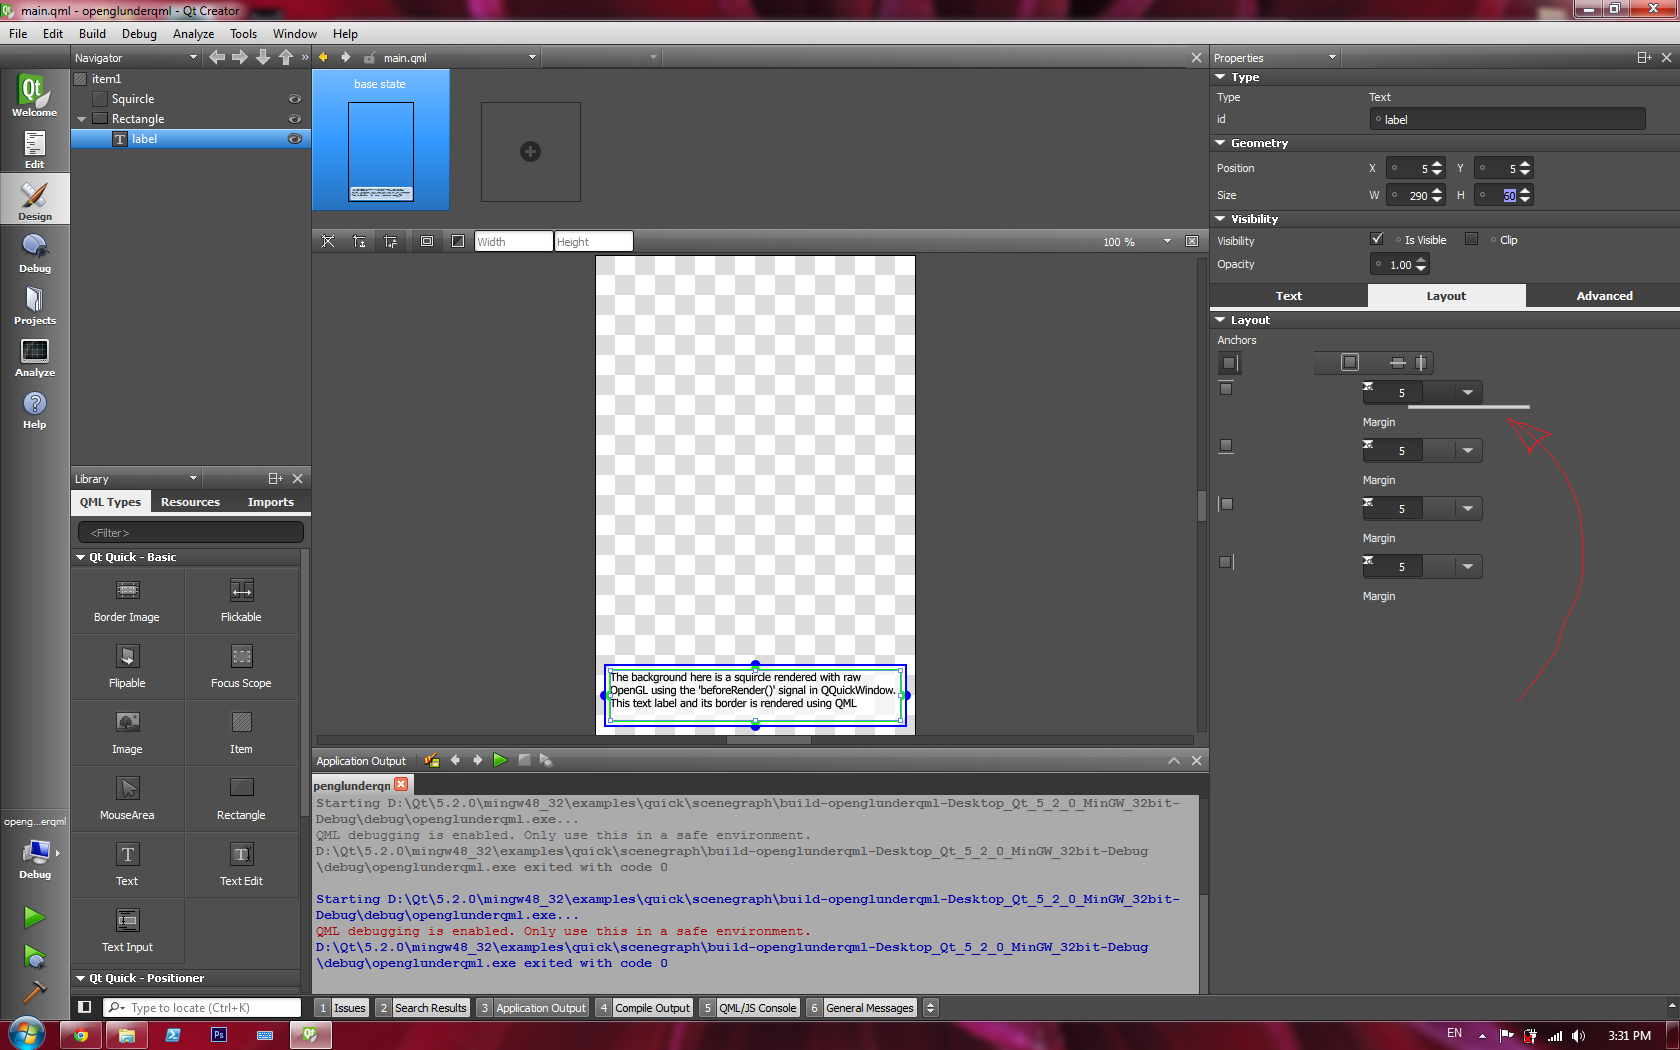Screen dimensions: 1680x1050
Task: Select the Text Input library item
Action: pos(127,931)
